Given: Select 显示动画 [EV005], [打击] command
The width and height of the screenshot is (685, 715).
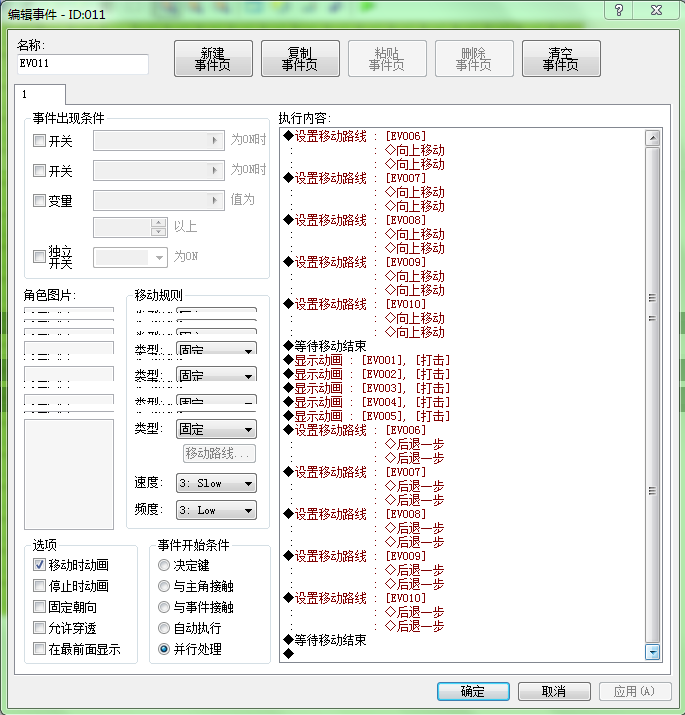Looking at the screenshot, I should point(367,416).
